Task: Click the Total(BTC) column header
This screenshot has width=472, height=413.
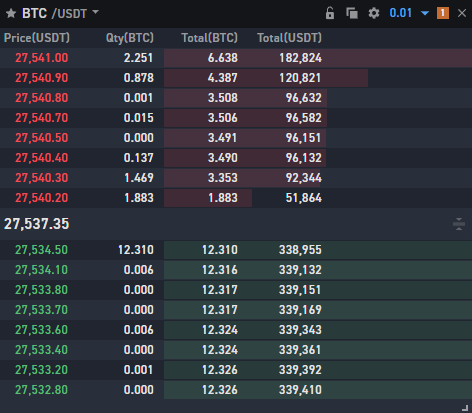Action: [209, 38]
